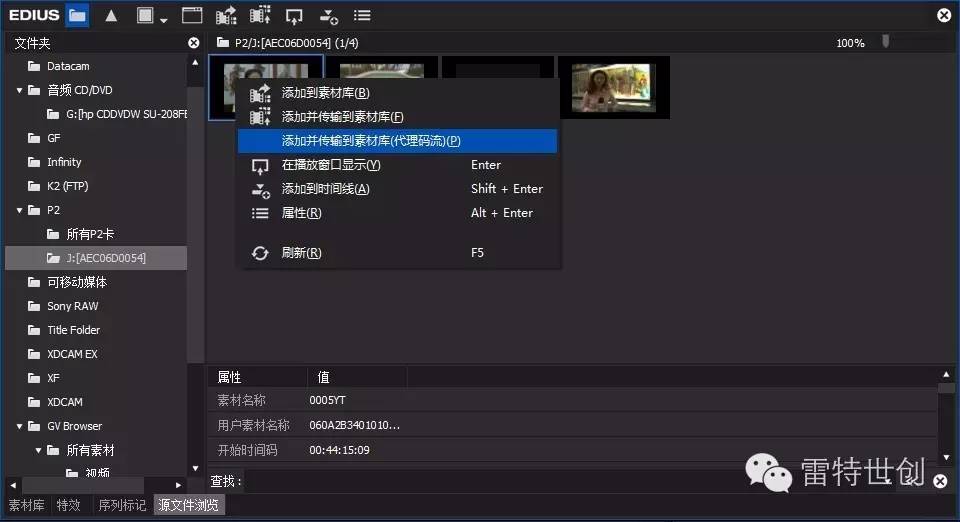The image size is (960, 522).
Task: Choose 添加到时间线(A) menu entry
Action: [397, 189]
